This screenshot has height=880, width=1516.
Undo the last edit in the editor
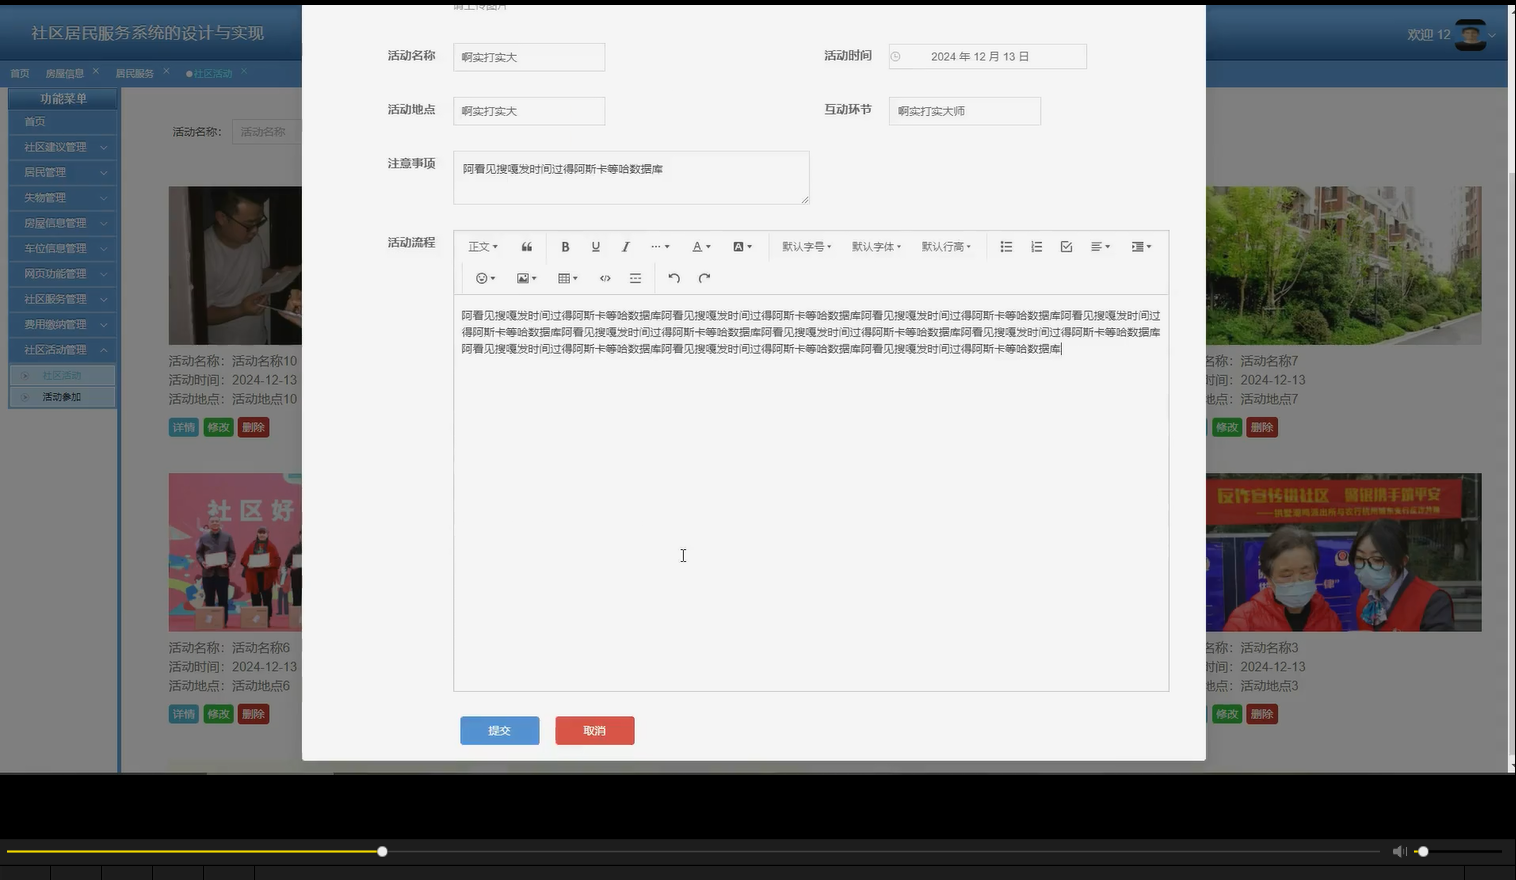pyautogui.click(x=673, y=278)
